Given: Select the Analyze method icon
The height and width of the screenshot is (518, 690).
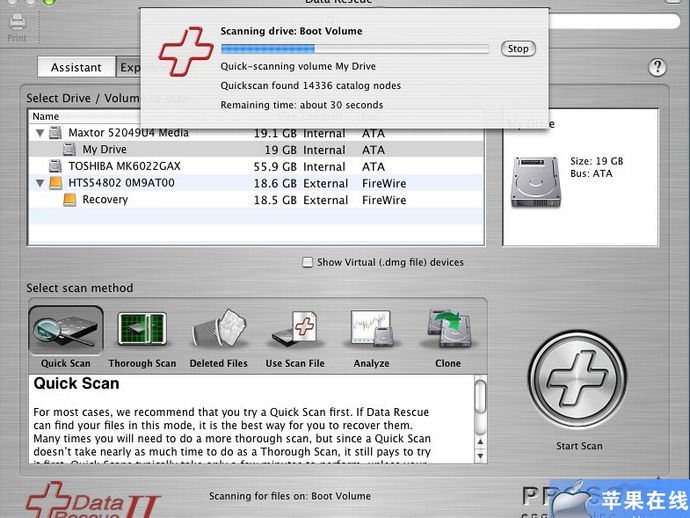Looking at the screenshot, I should click(x=372, y=329).
